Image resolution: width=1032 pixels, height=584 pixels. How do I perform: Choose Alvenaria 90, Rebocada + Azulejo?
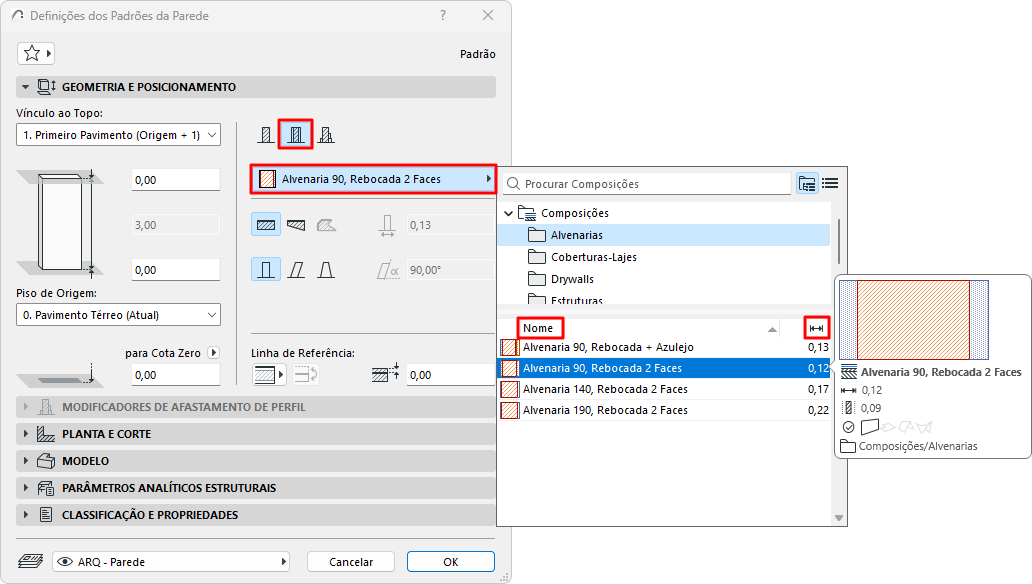click(664, 347)
